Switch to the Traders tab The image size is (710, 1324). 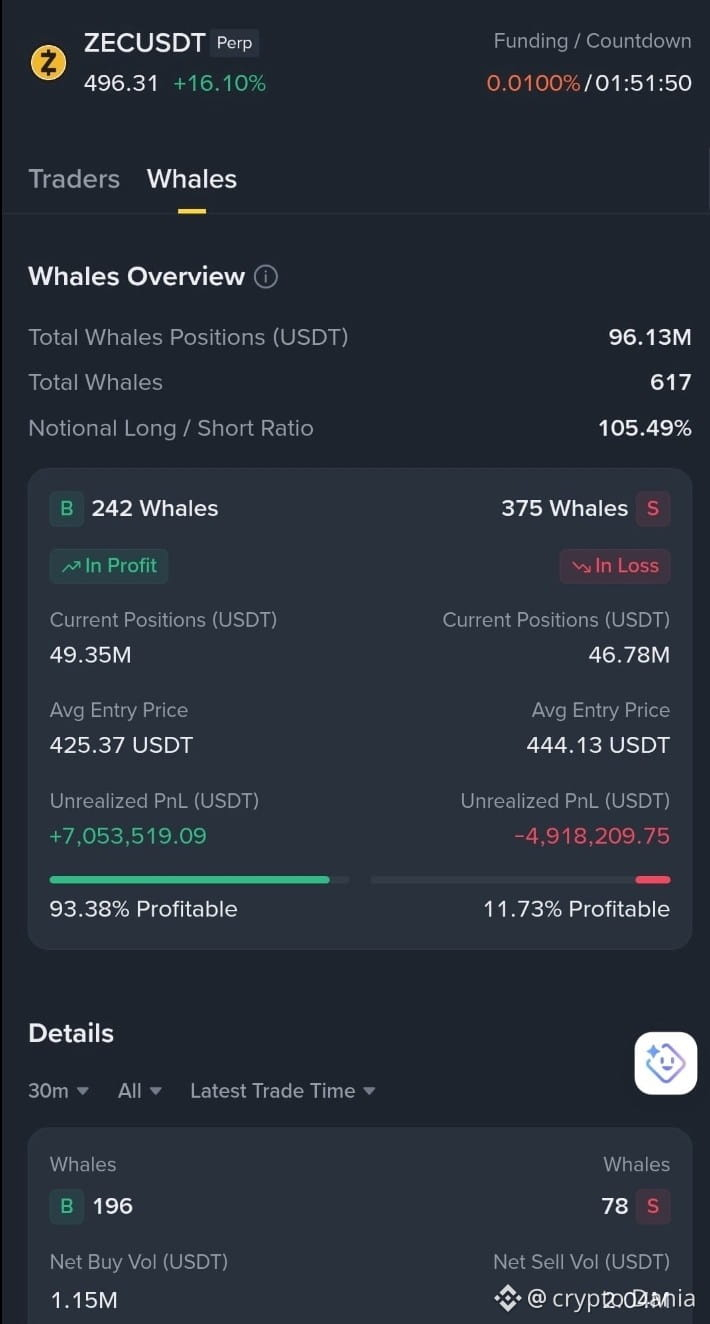[74, 179]
